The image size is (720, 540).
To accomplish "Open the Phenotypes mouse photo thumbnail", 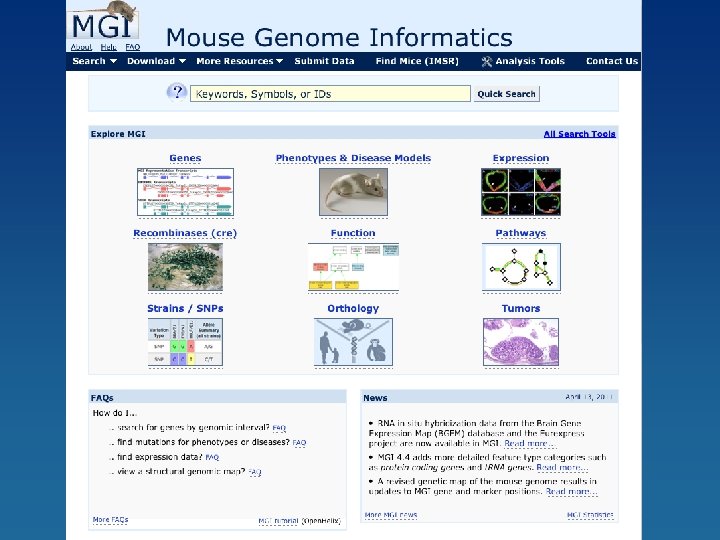I will [353, 192].
